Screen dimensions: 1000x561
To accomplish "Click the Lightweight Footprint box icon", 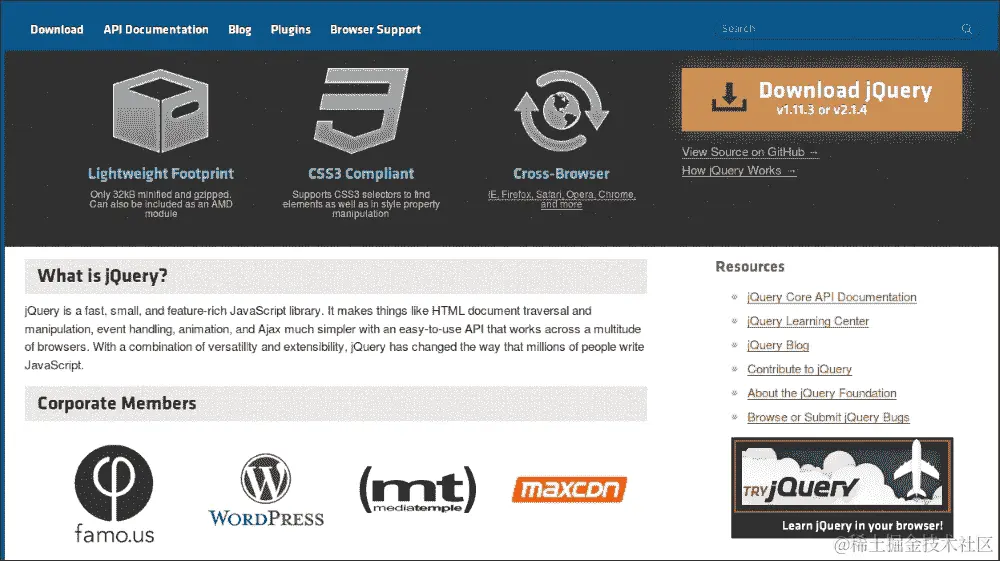I will point(161,111).
